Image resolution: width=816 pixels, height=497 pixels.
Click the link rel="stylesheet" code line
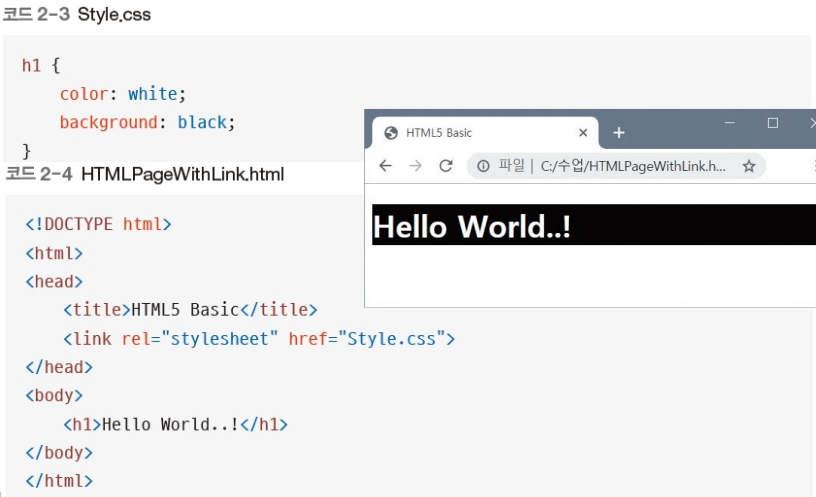[x=259, y=339]
